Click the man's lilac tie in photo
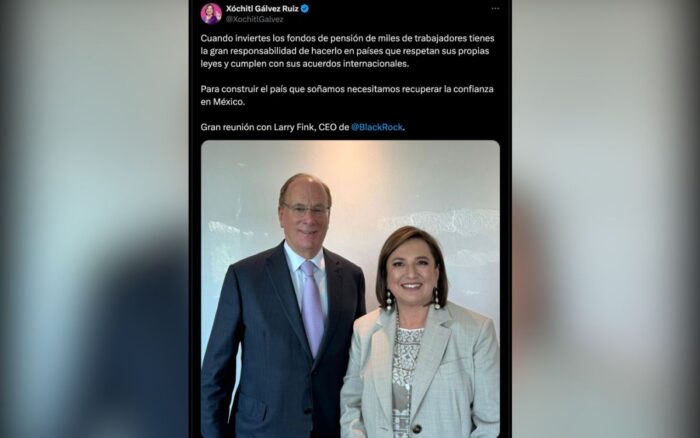The image size is (700, 438). (312, 307)
